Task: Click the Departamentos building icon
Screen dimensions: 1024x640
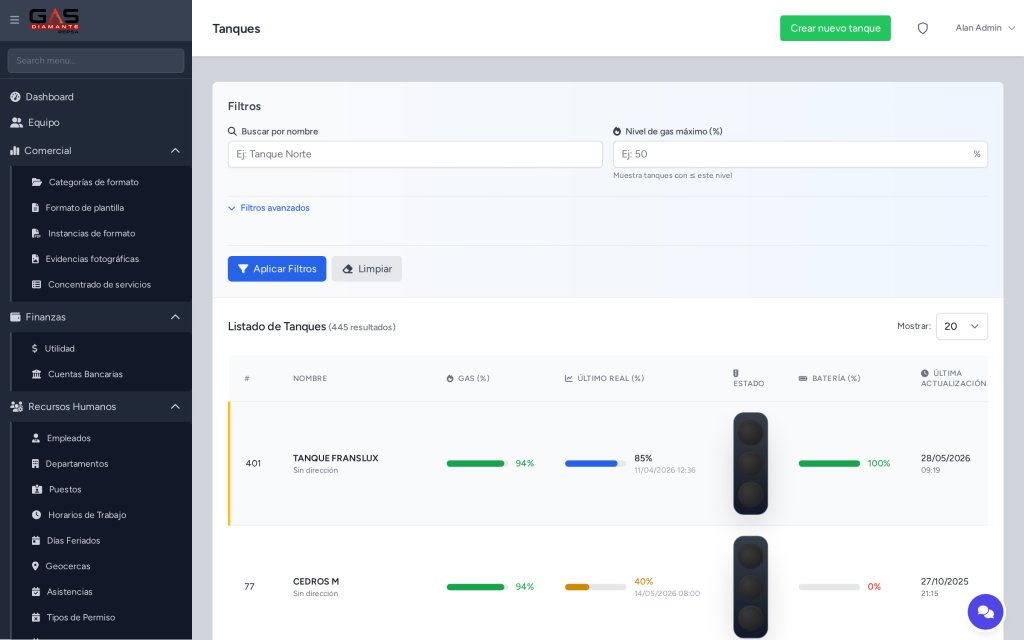Action: 35,464
